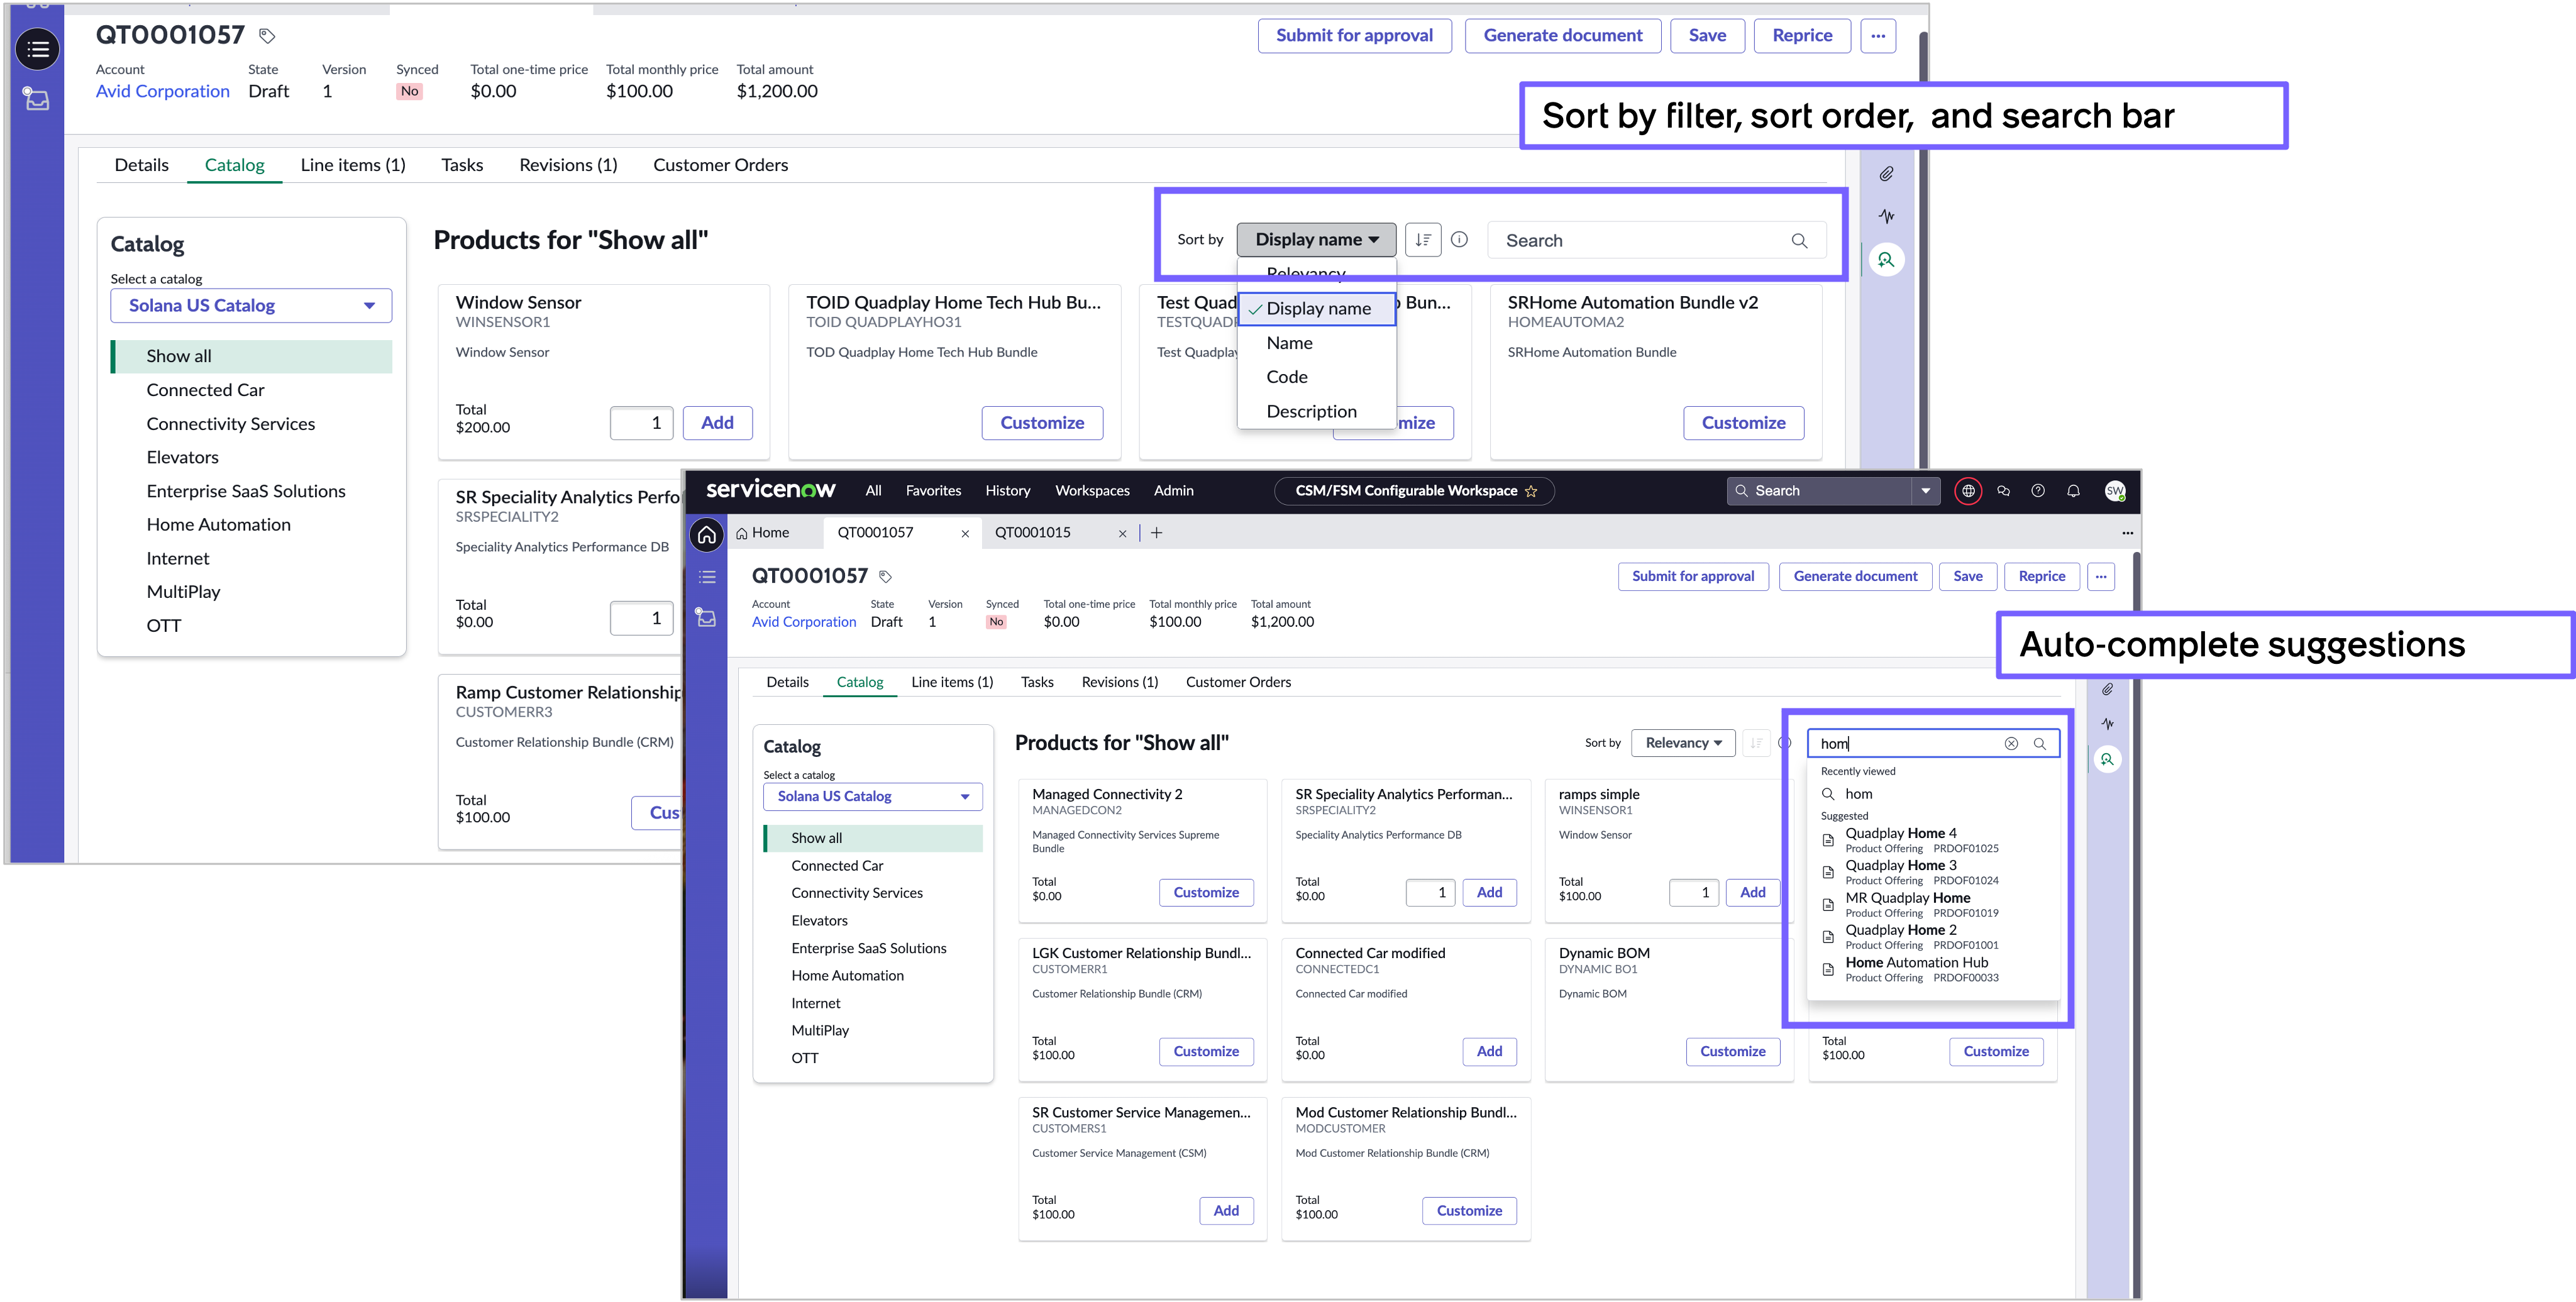Click Search field in back window catalog
The image size is (2576, 1302).
[1655, 241]
